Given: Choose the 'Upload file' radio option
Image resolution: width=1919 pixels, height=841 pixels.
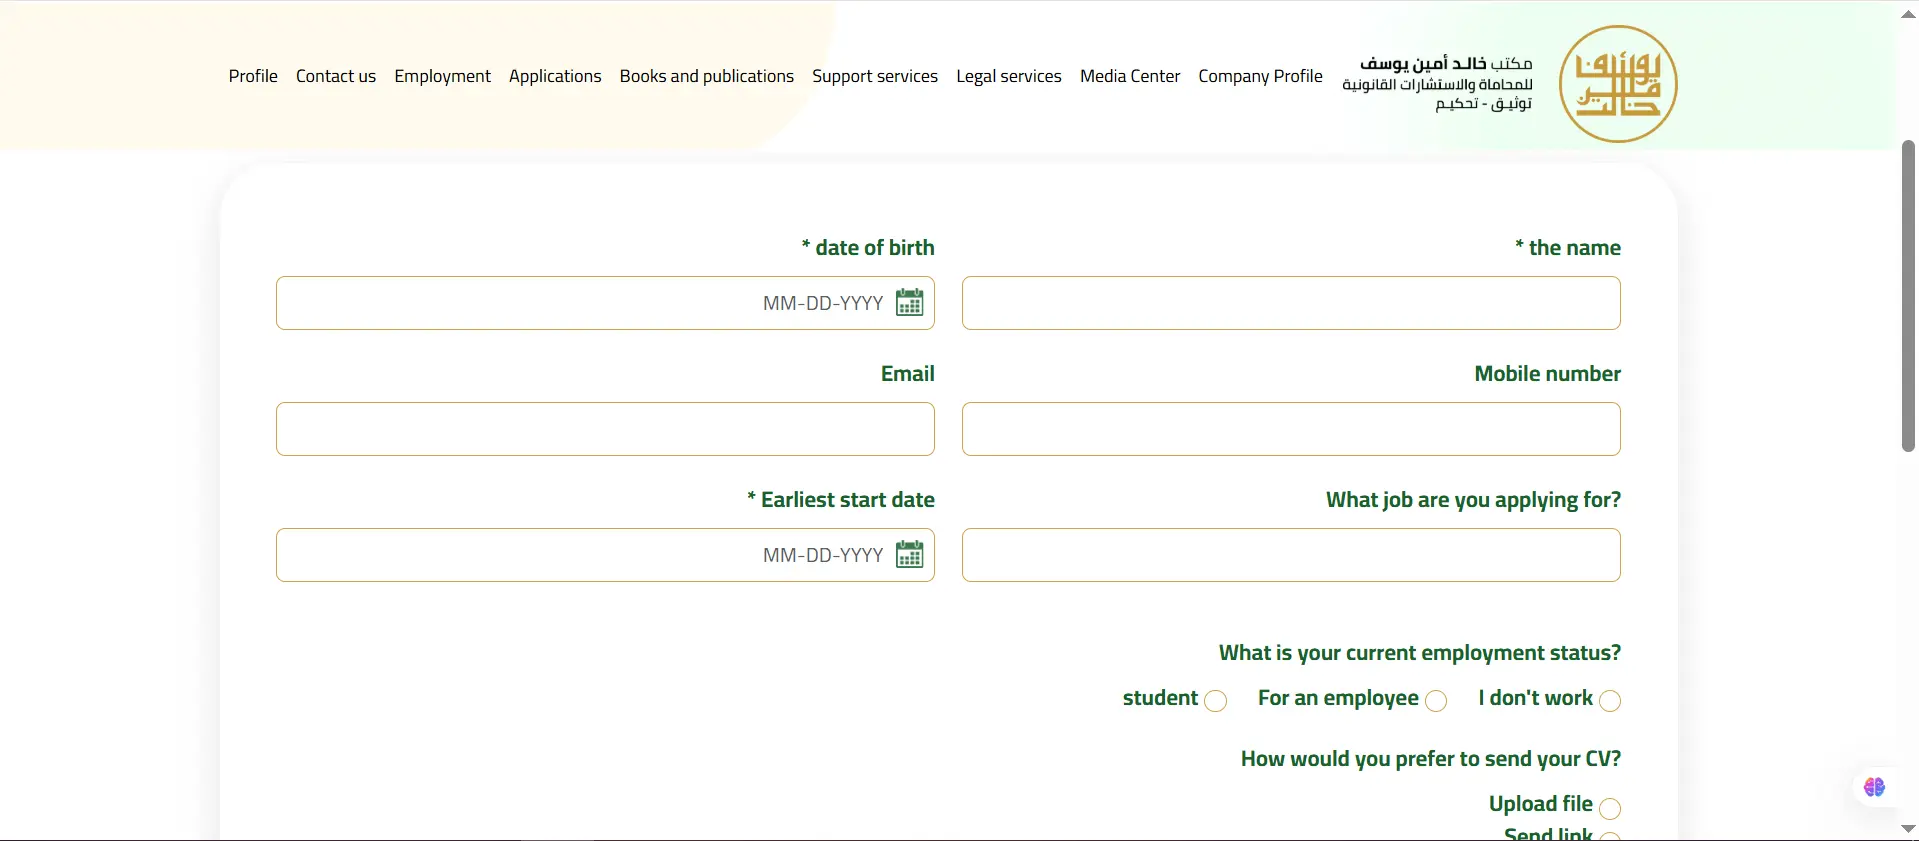Looking at the screenshot, I should point(1610,807).
